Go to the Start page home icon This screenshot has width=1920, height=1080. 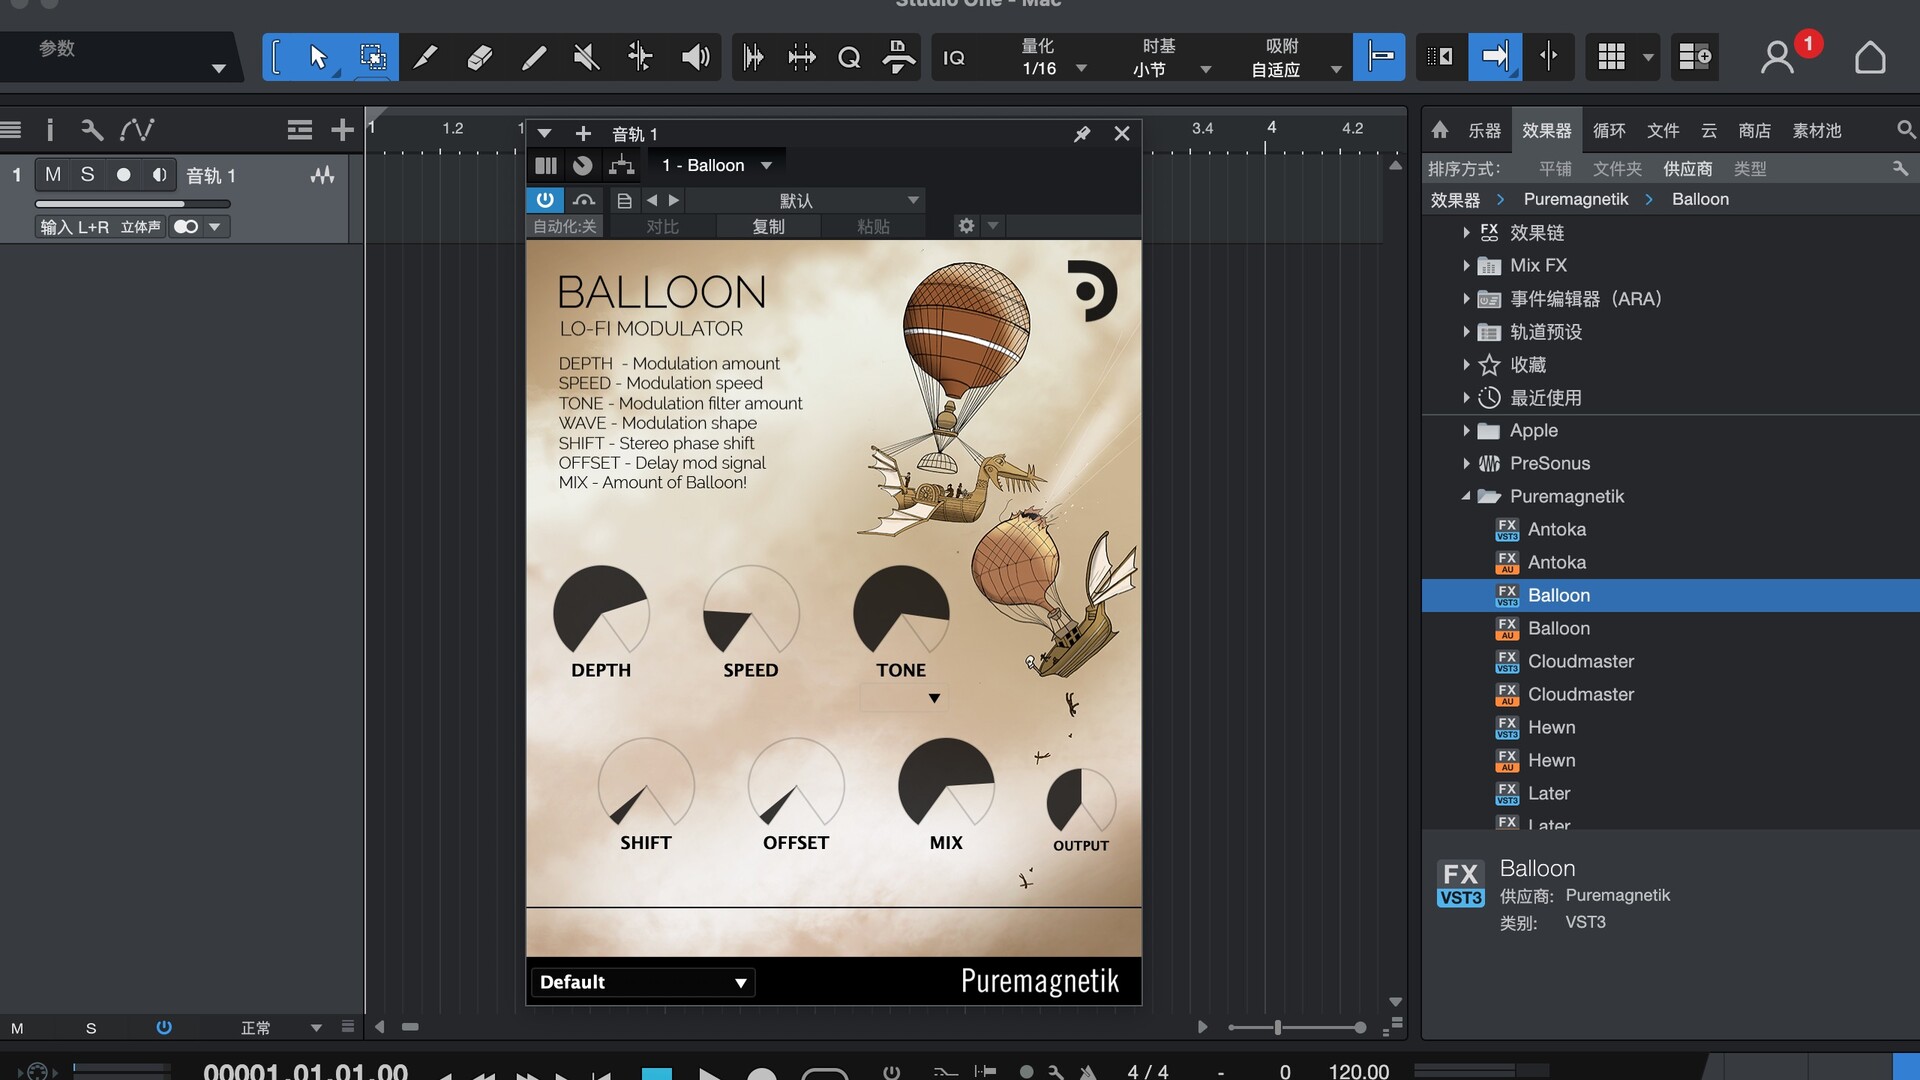coord(1870,57)
